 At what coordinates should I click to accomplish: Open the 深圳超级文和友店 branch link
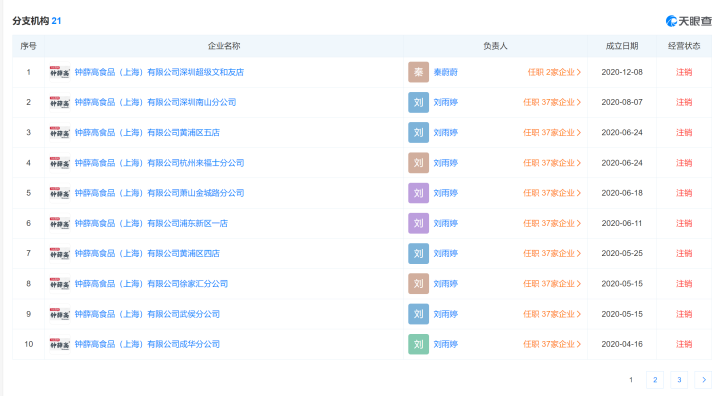pyautogui.click(x=159, y=72)
